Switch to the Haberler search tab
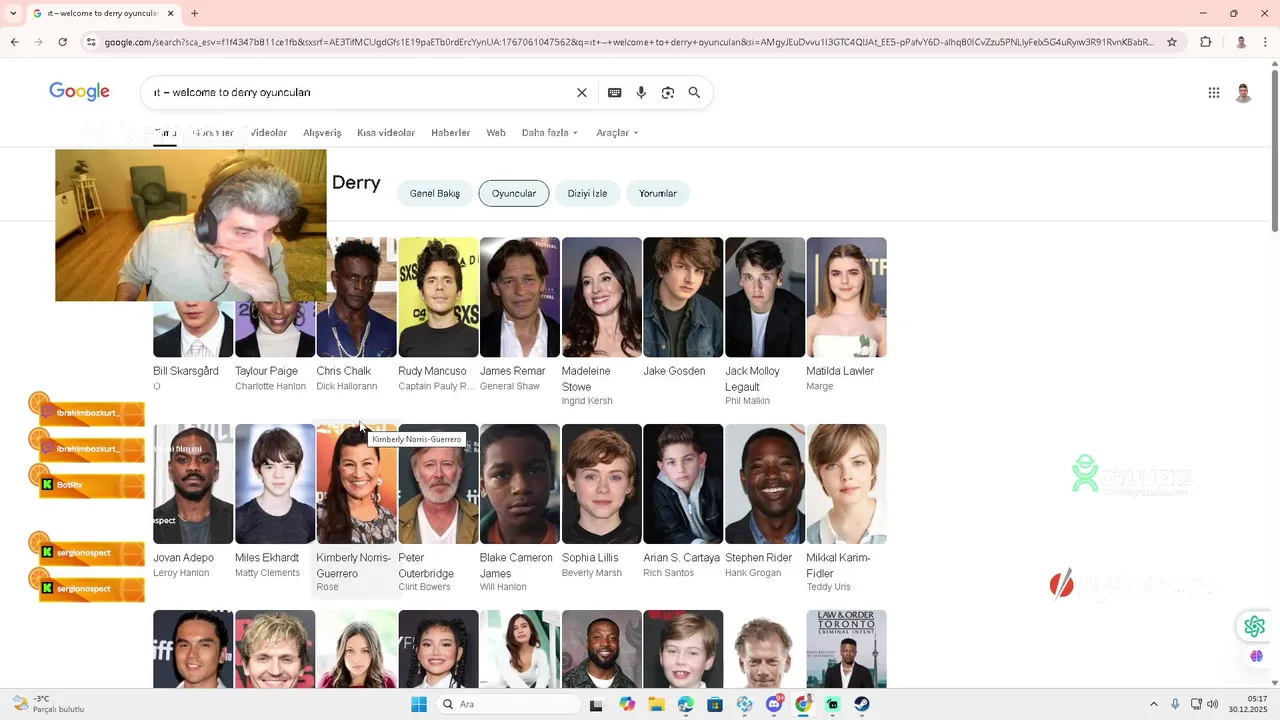Screen dimensions: 1280x720 pos(451,133)
